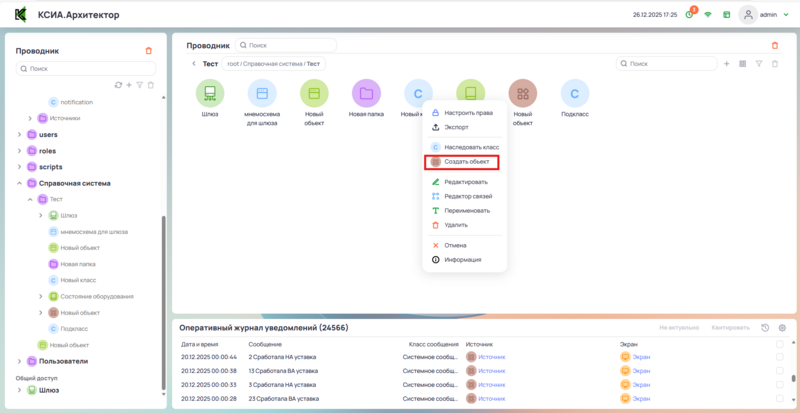This screenshot has width=800, height=413.
Task: Check the first notification row checkbox
Action: click(780, 356)
